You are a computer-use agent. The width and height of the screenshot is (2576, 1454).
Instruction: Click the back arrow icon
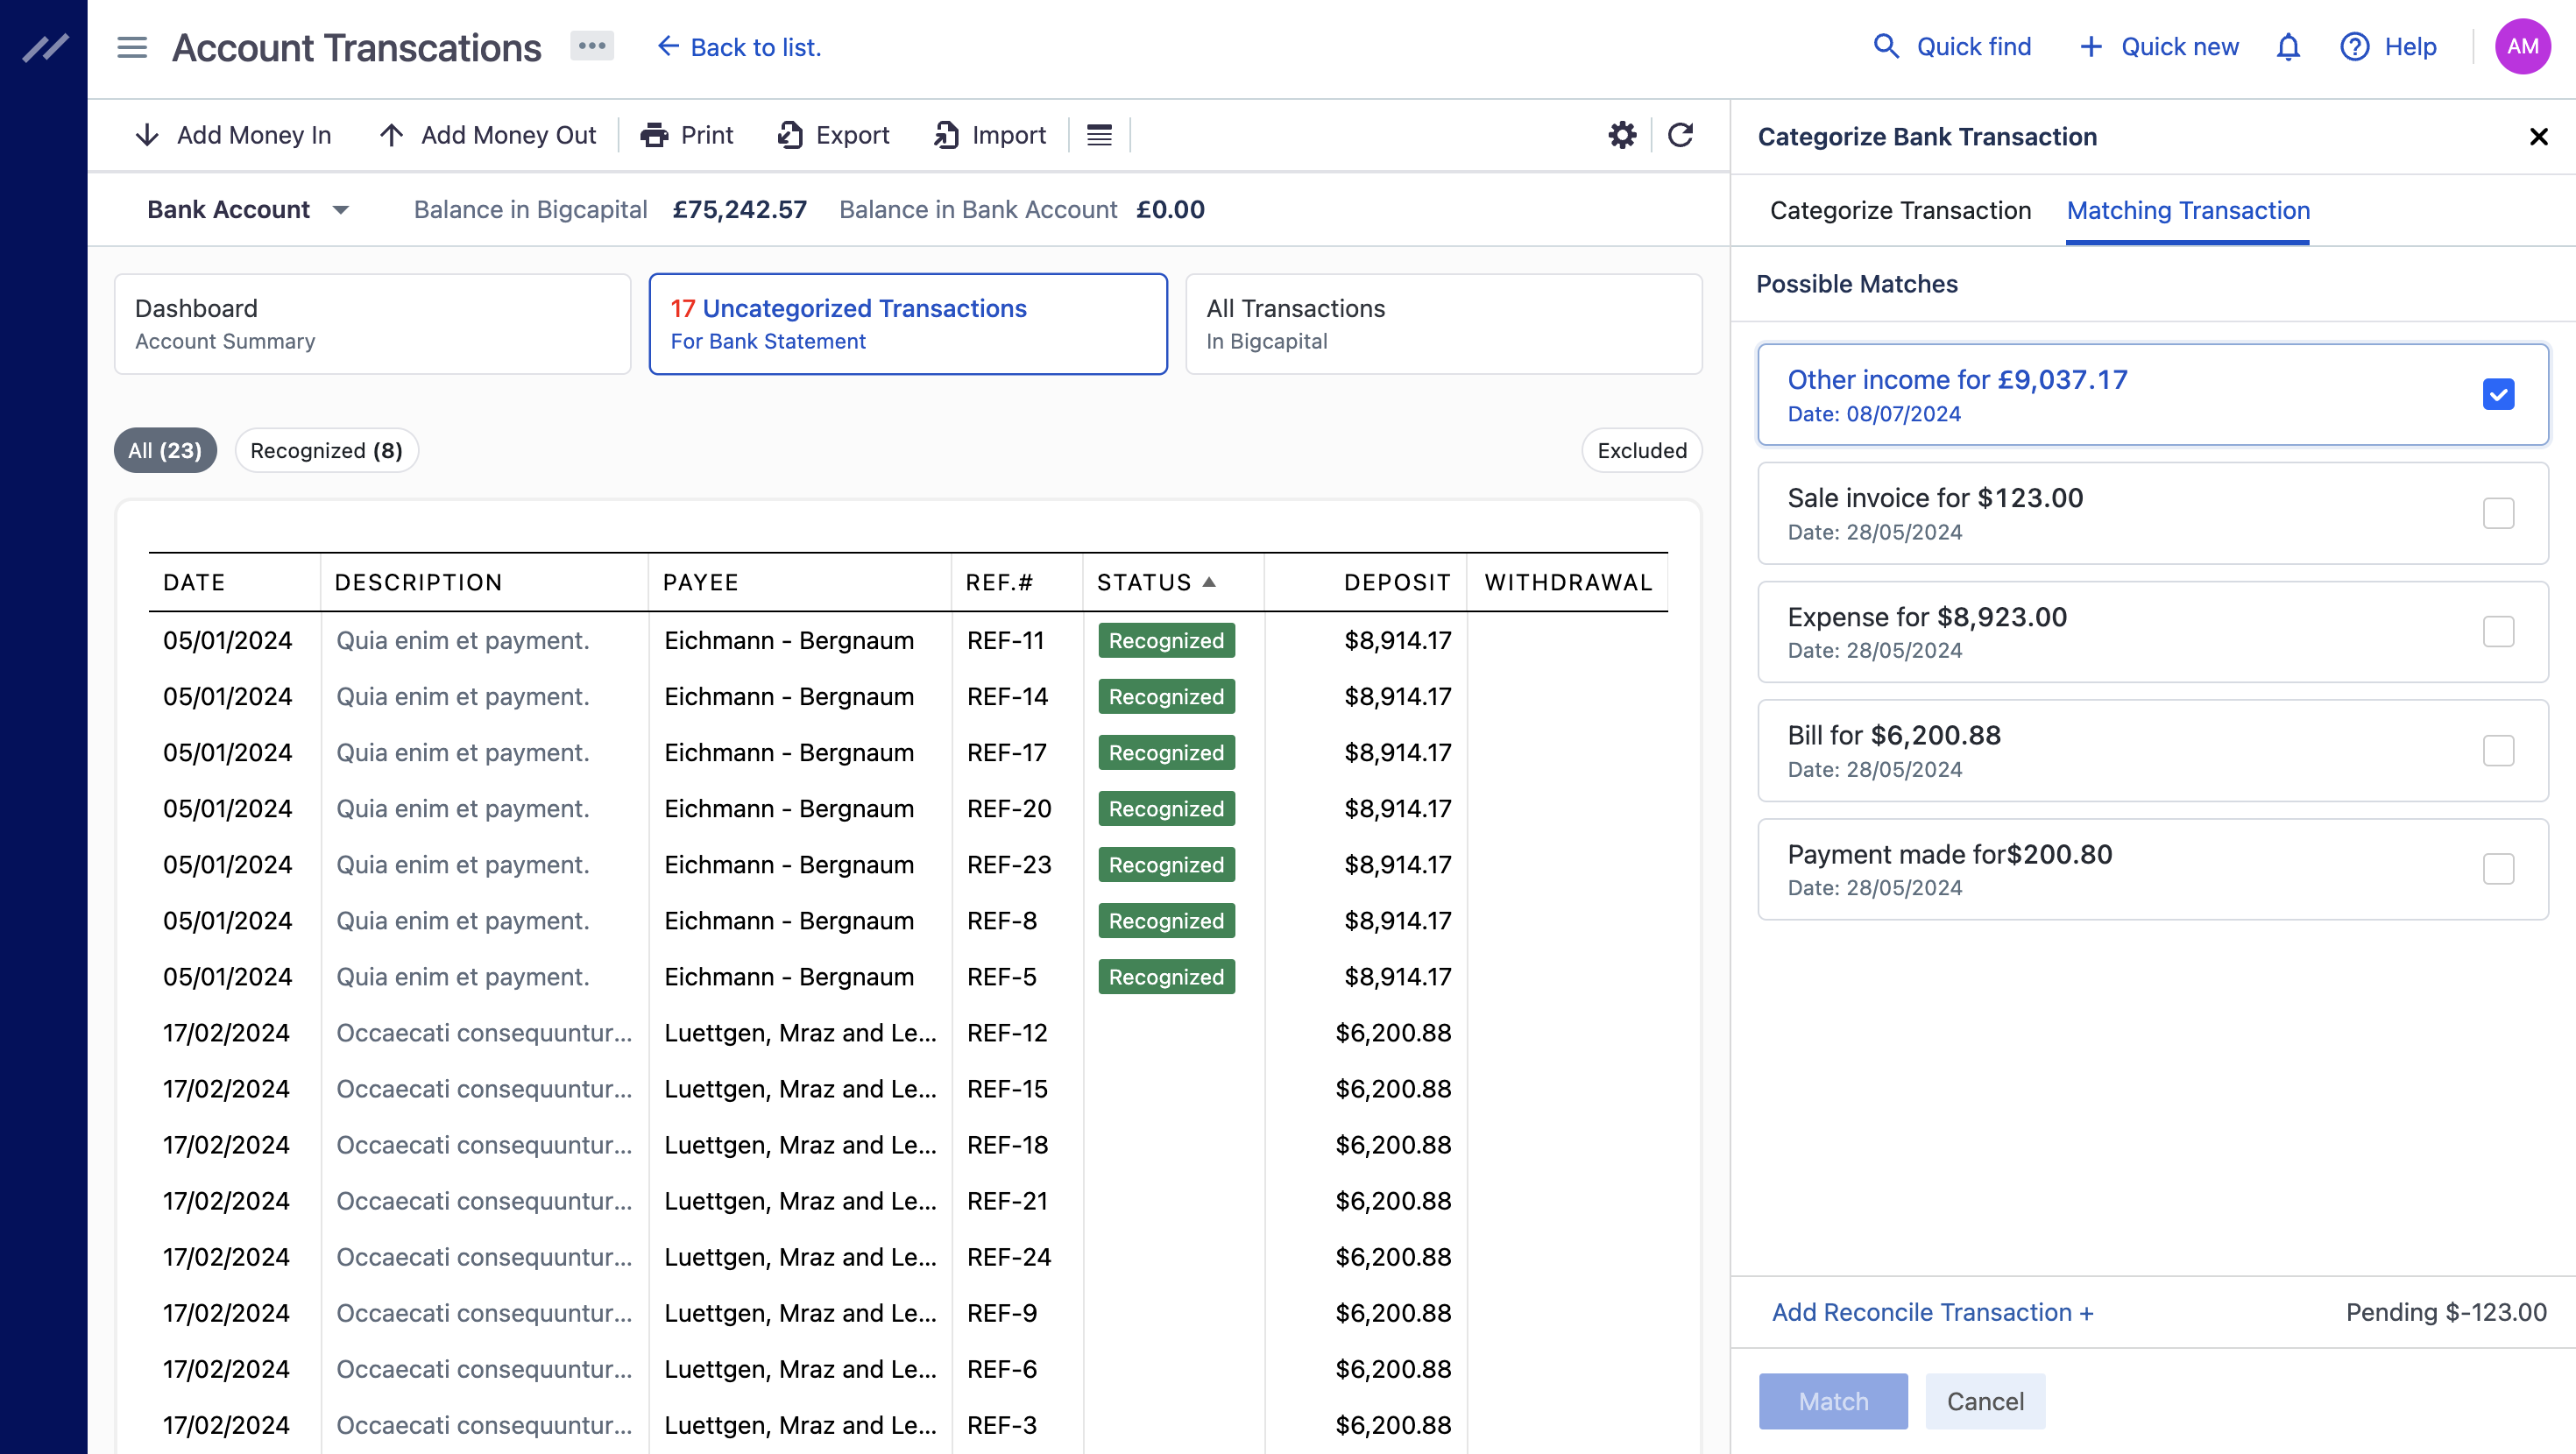point(668,46)
